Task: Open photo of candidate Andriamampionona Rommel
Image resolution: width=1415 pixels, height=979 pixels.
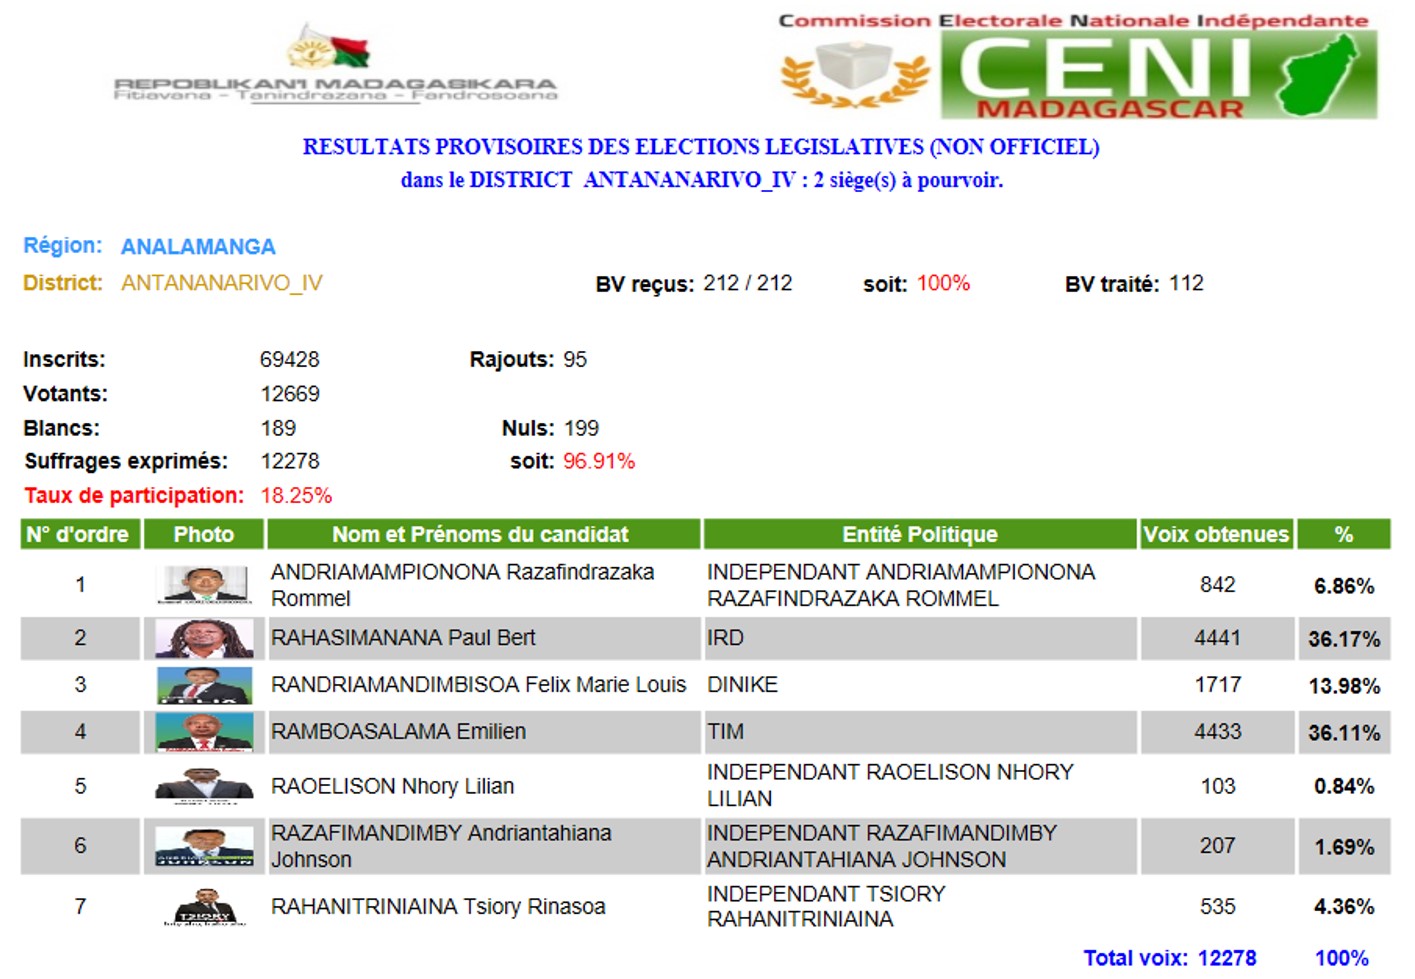Action: pyautogui.click(x=204, y=585)
